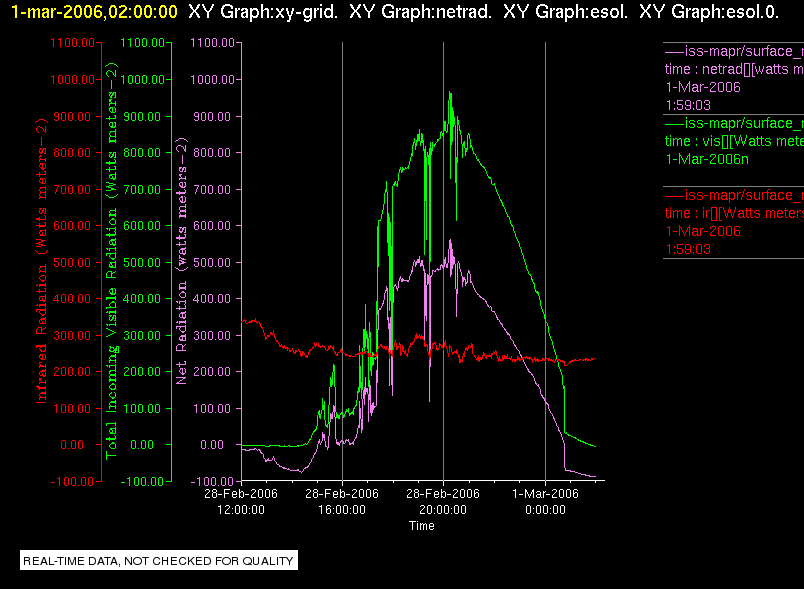Click the yellow timestamp 1-mar-2006,02:00:00
The image size is (804, 589).
(x=94, y=12)
